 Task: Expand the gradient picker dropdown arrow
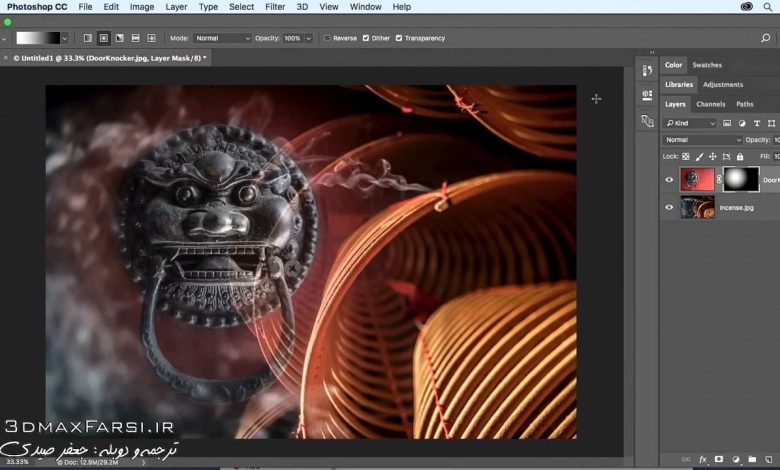[65, 38]
